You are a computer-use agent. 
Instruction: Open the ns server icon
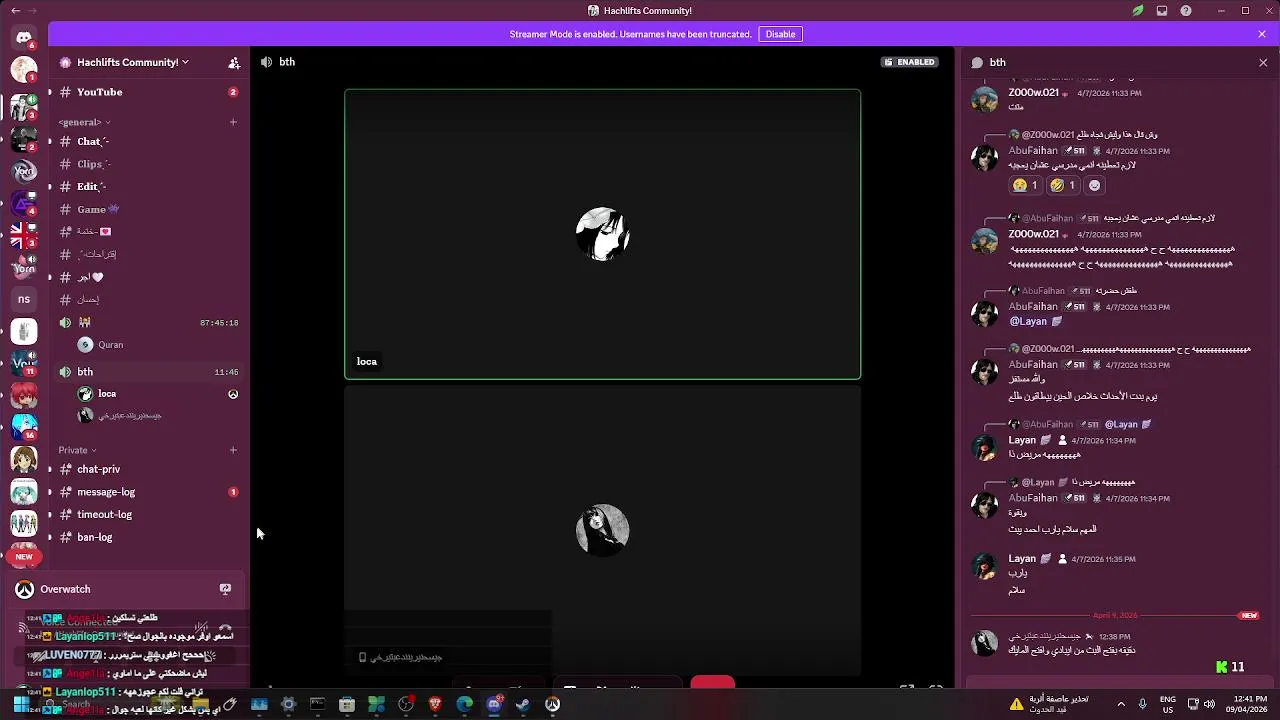24,299
